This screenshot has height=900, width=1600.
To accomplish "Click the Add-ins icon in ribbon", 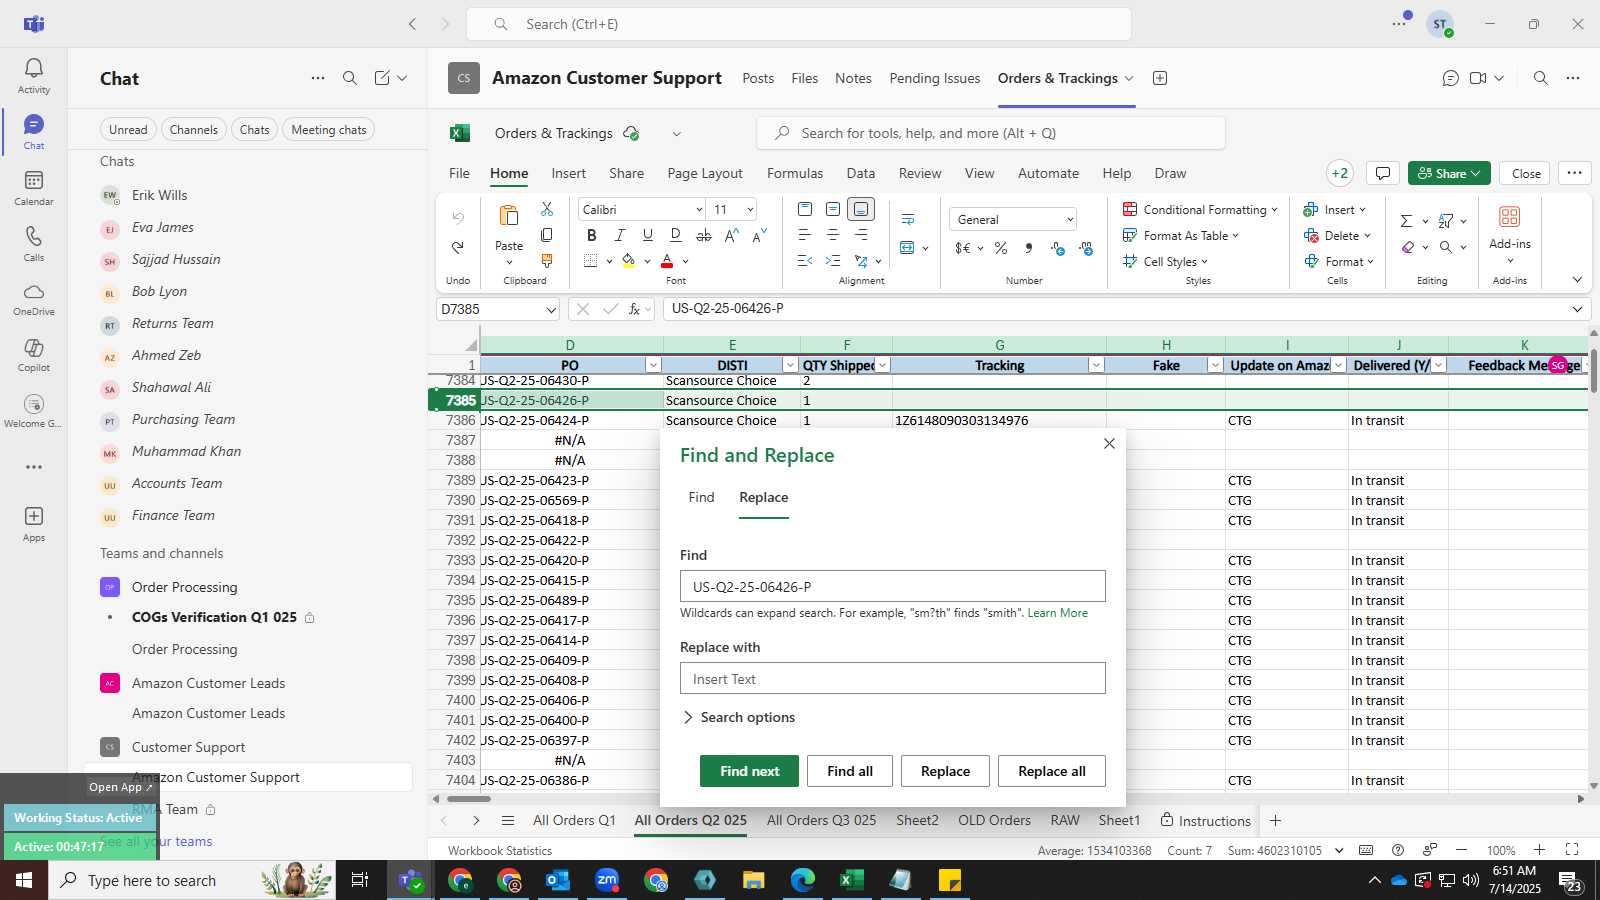I will coord(1509,217).
